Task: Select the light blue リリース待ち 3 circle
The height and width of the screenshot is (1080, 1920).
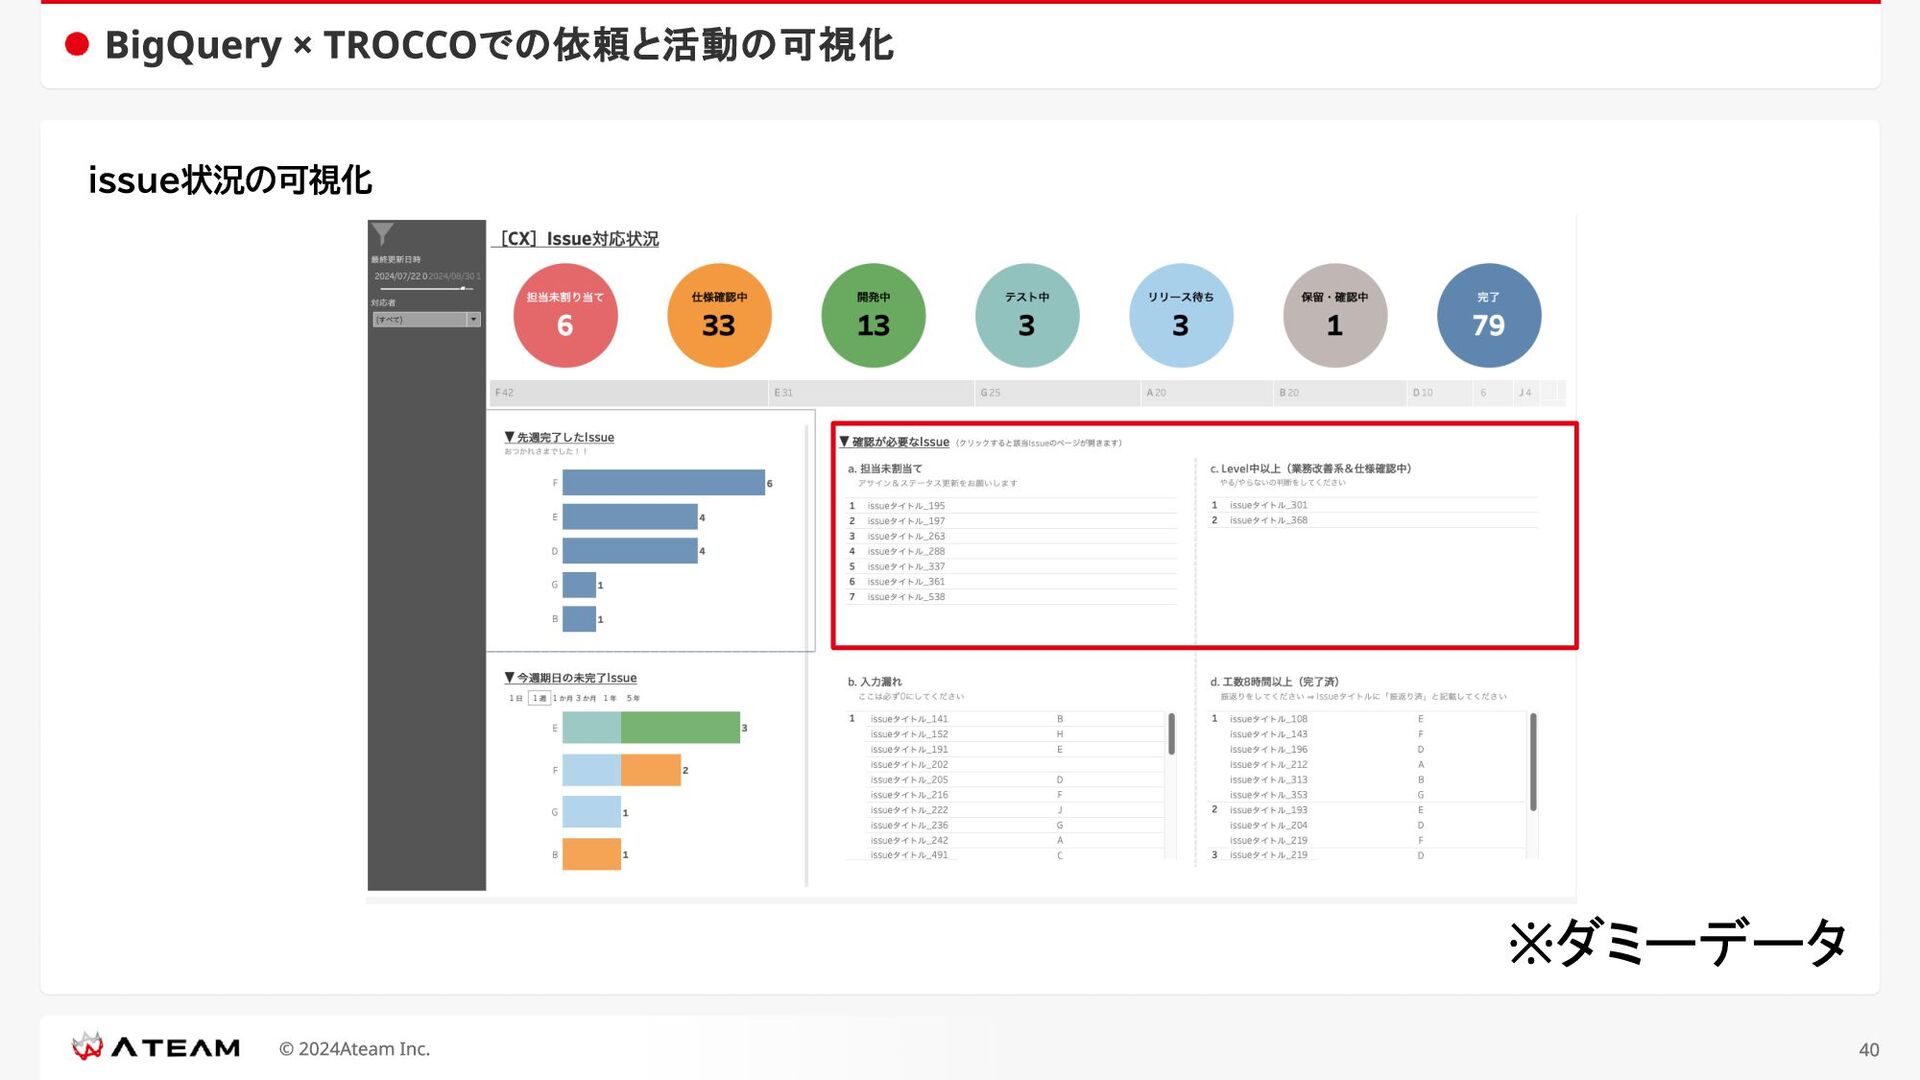Action: pyautogui.click(x=1181, y=315)
